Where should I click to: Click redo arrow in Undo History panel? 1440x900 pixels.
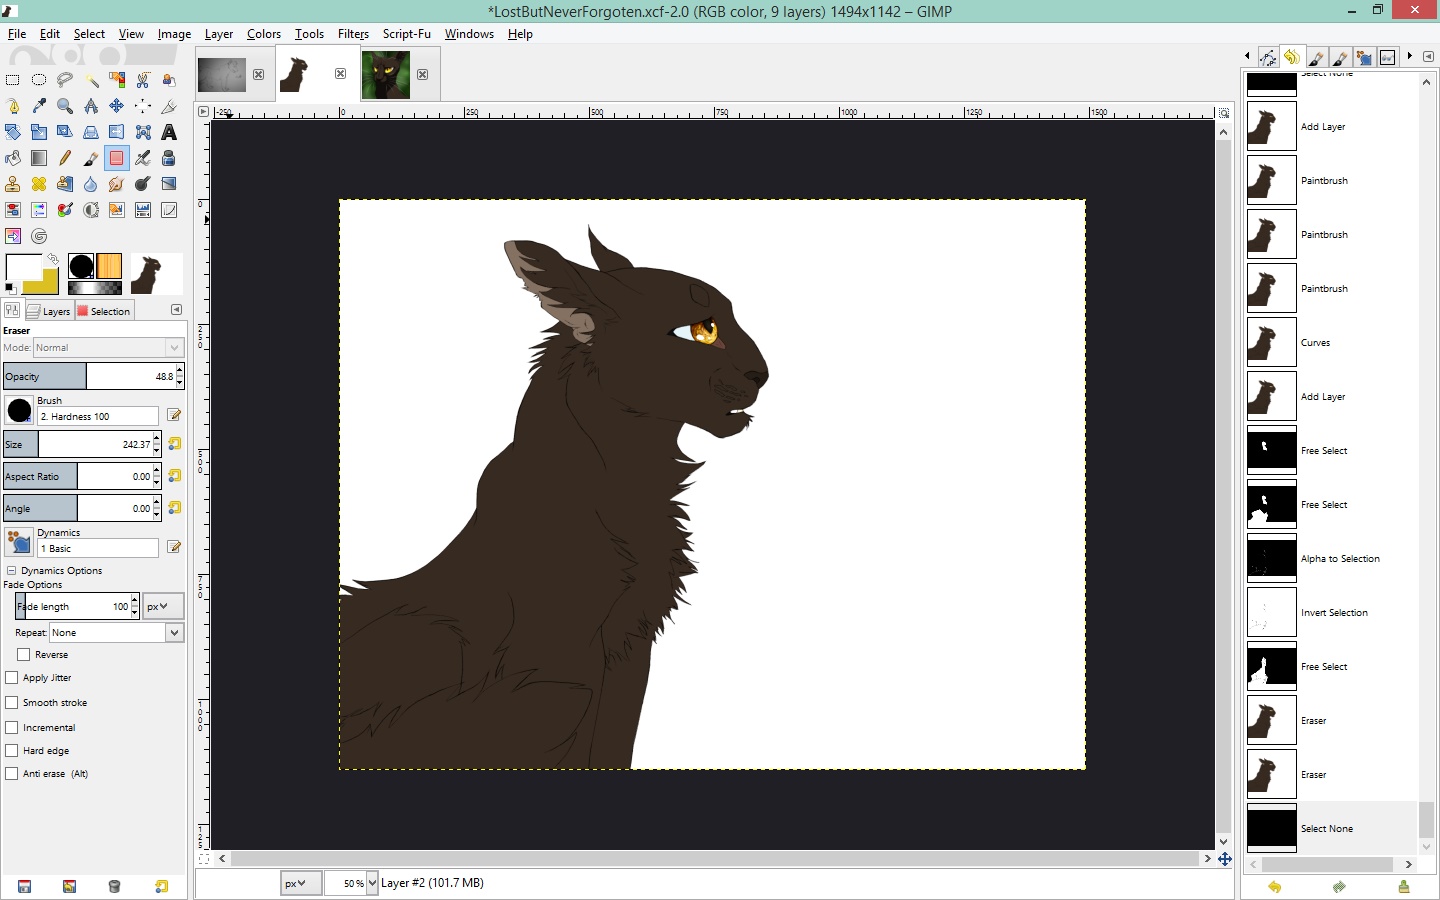[x=1339, y=887]
